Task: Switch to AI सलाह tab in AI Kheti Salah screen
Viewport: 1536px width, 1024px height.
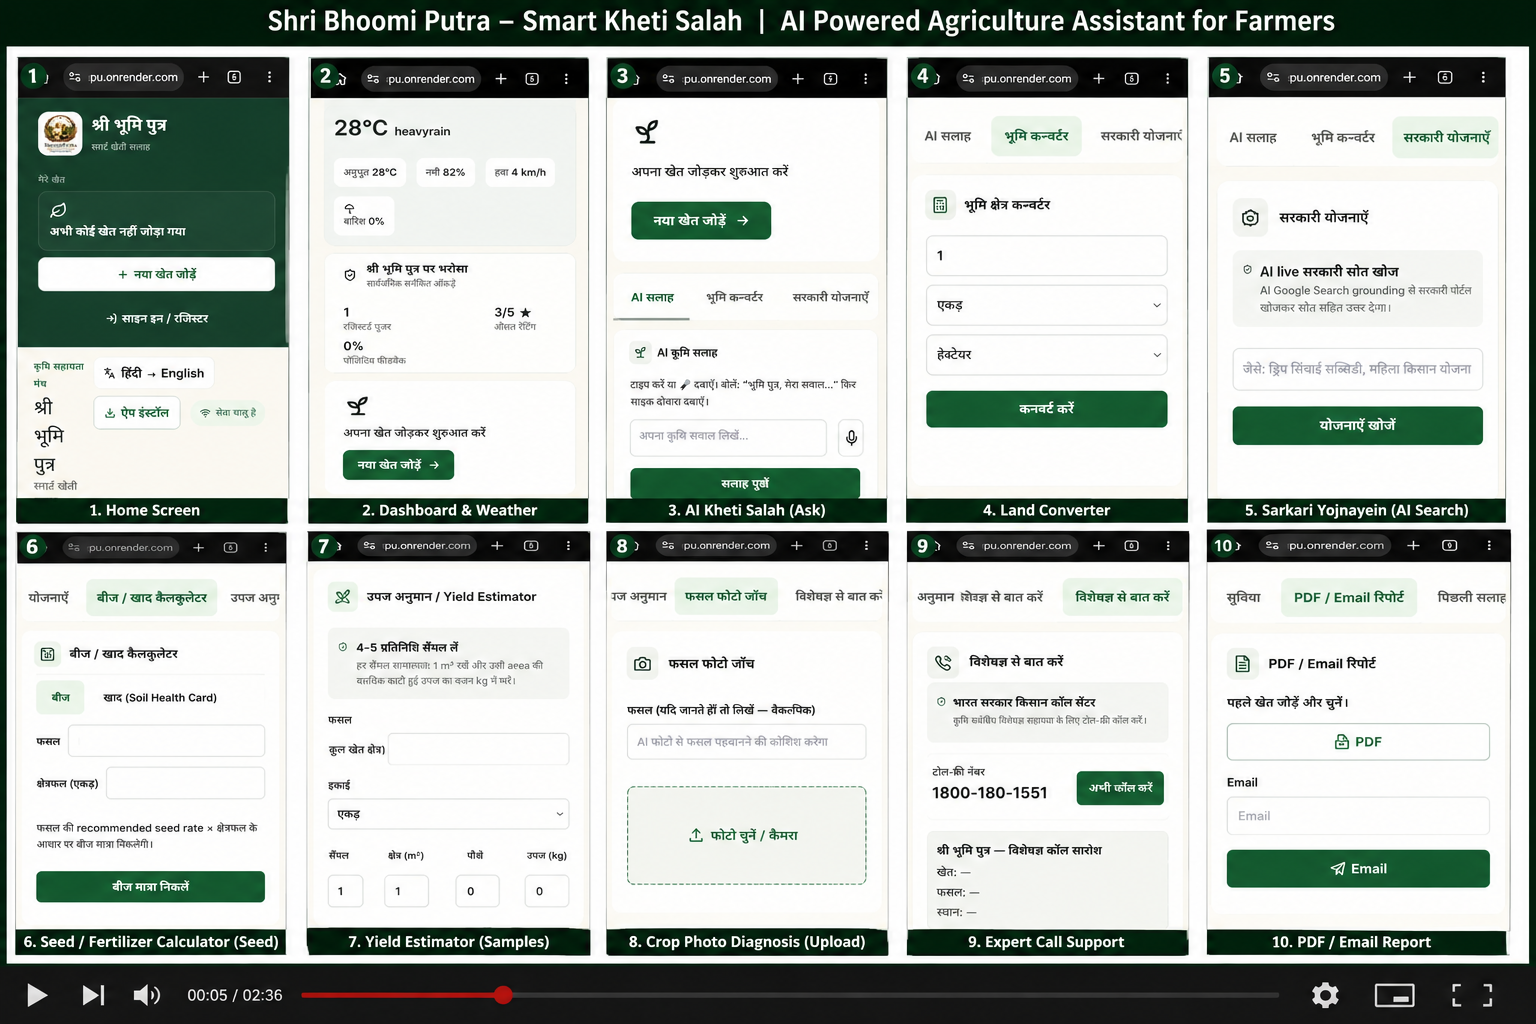Action: pos(652,297)
